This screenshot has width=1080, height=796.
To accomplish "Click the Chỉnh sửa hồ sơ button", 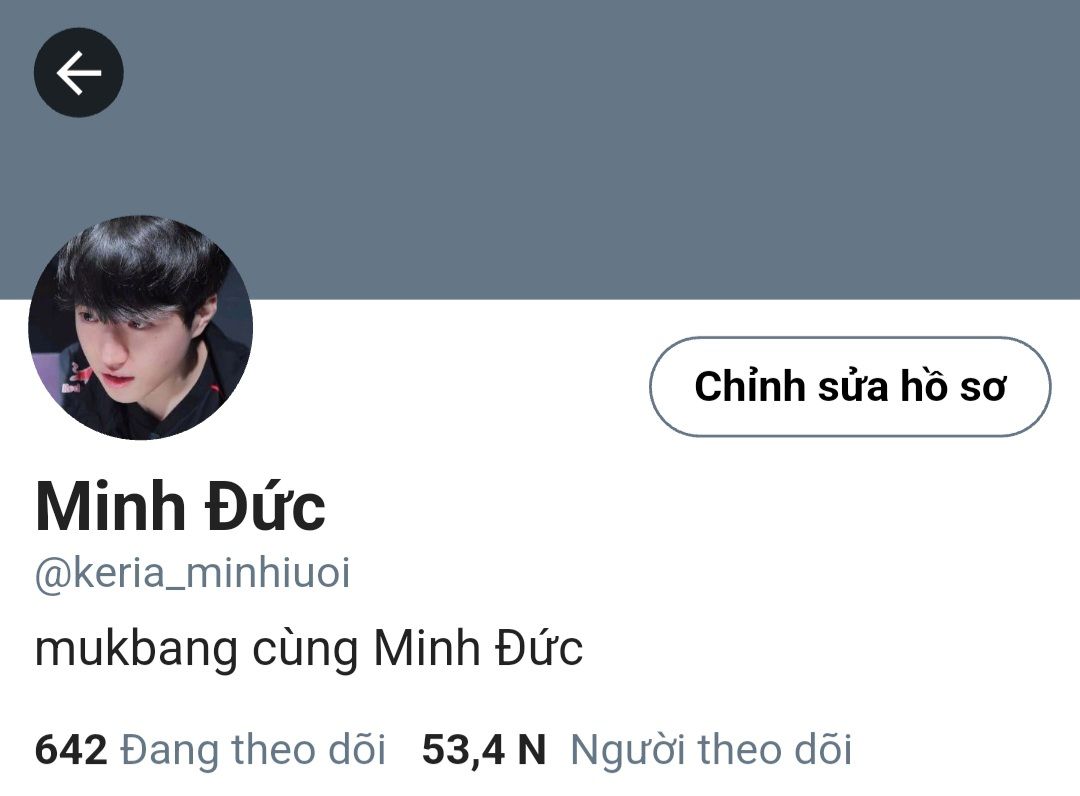I will pyautogui.click(x=850, y=386).
